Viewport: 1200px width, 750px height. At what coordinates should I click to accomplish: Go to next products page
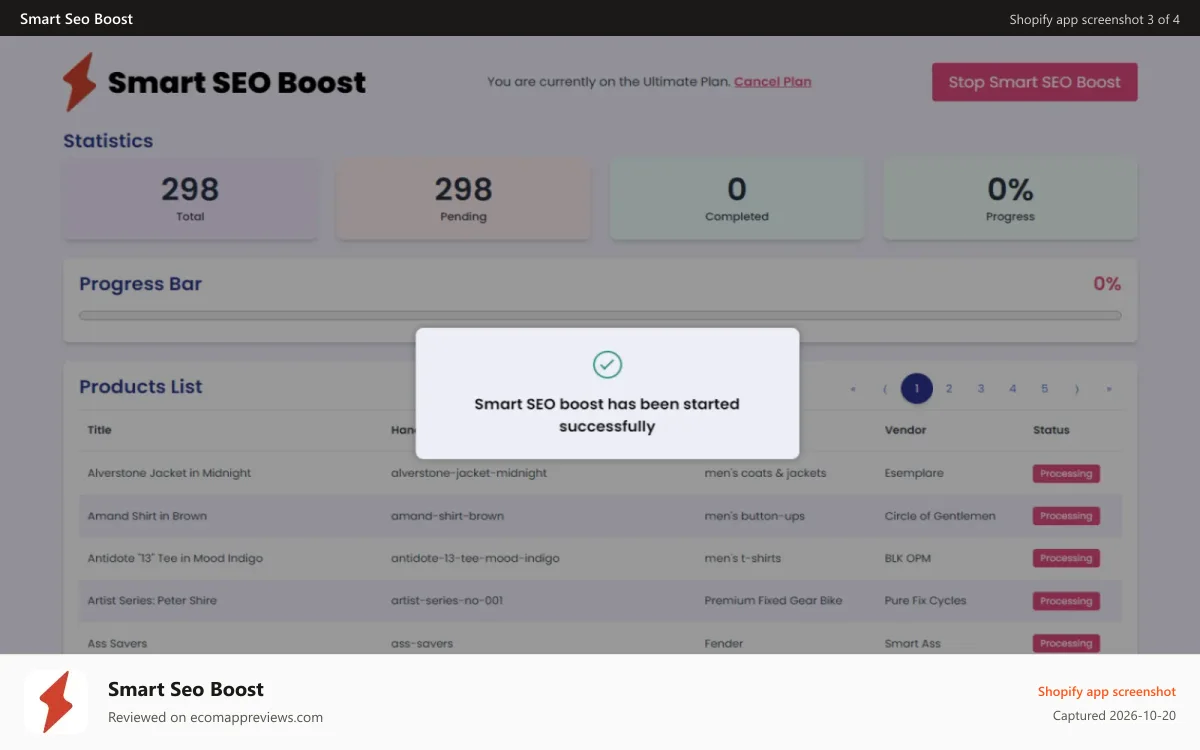(1077, 389)
